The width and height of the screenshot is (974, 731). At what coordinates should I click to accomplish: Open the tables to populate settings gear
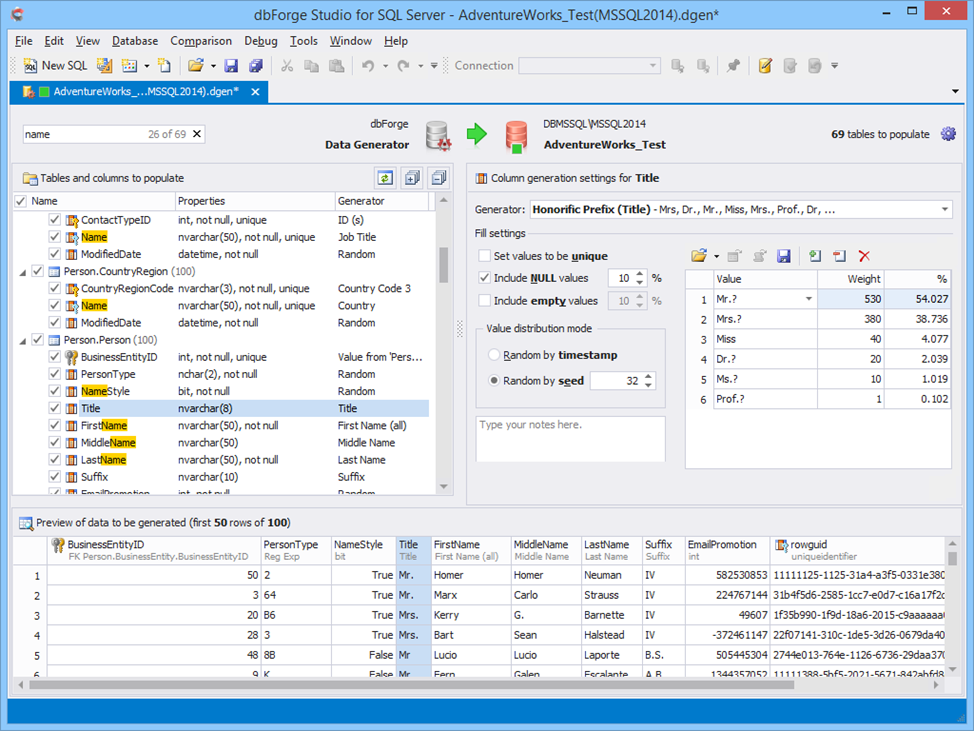pos(948,132)
